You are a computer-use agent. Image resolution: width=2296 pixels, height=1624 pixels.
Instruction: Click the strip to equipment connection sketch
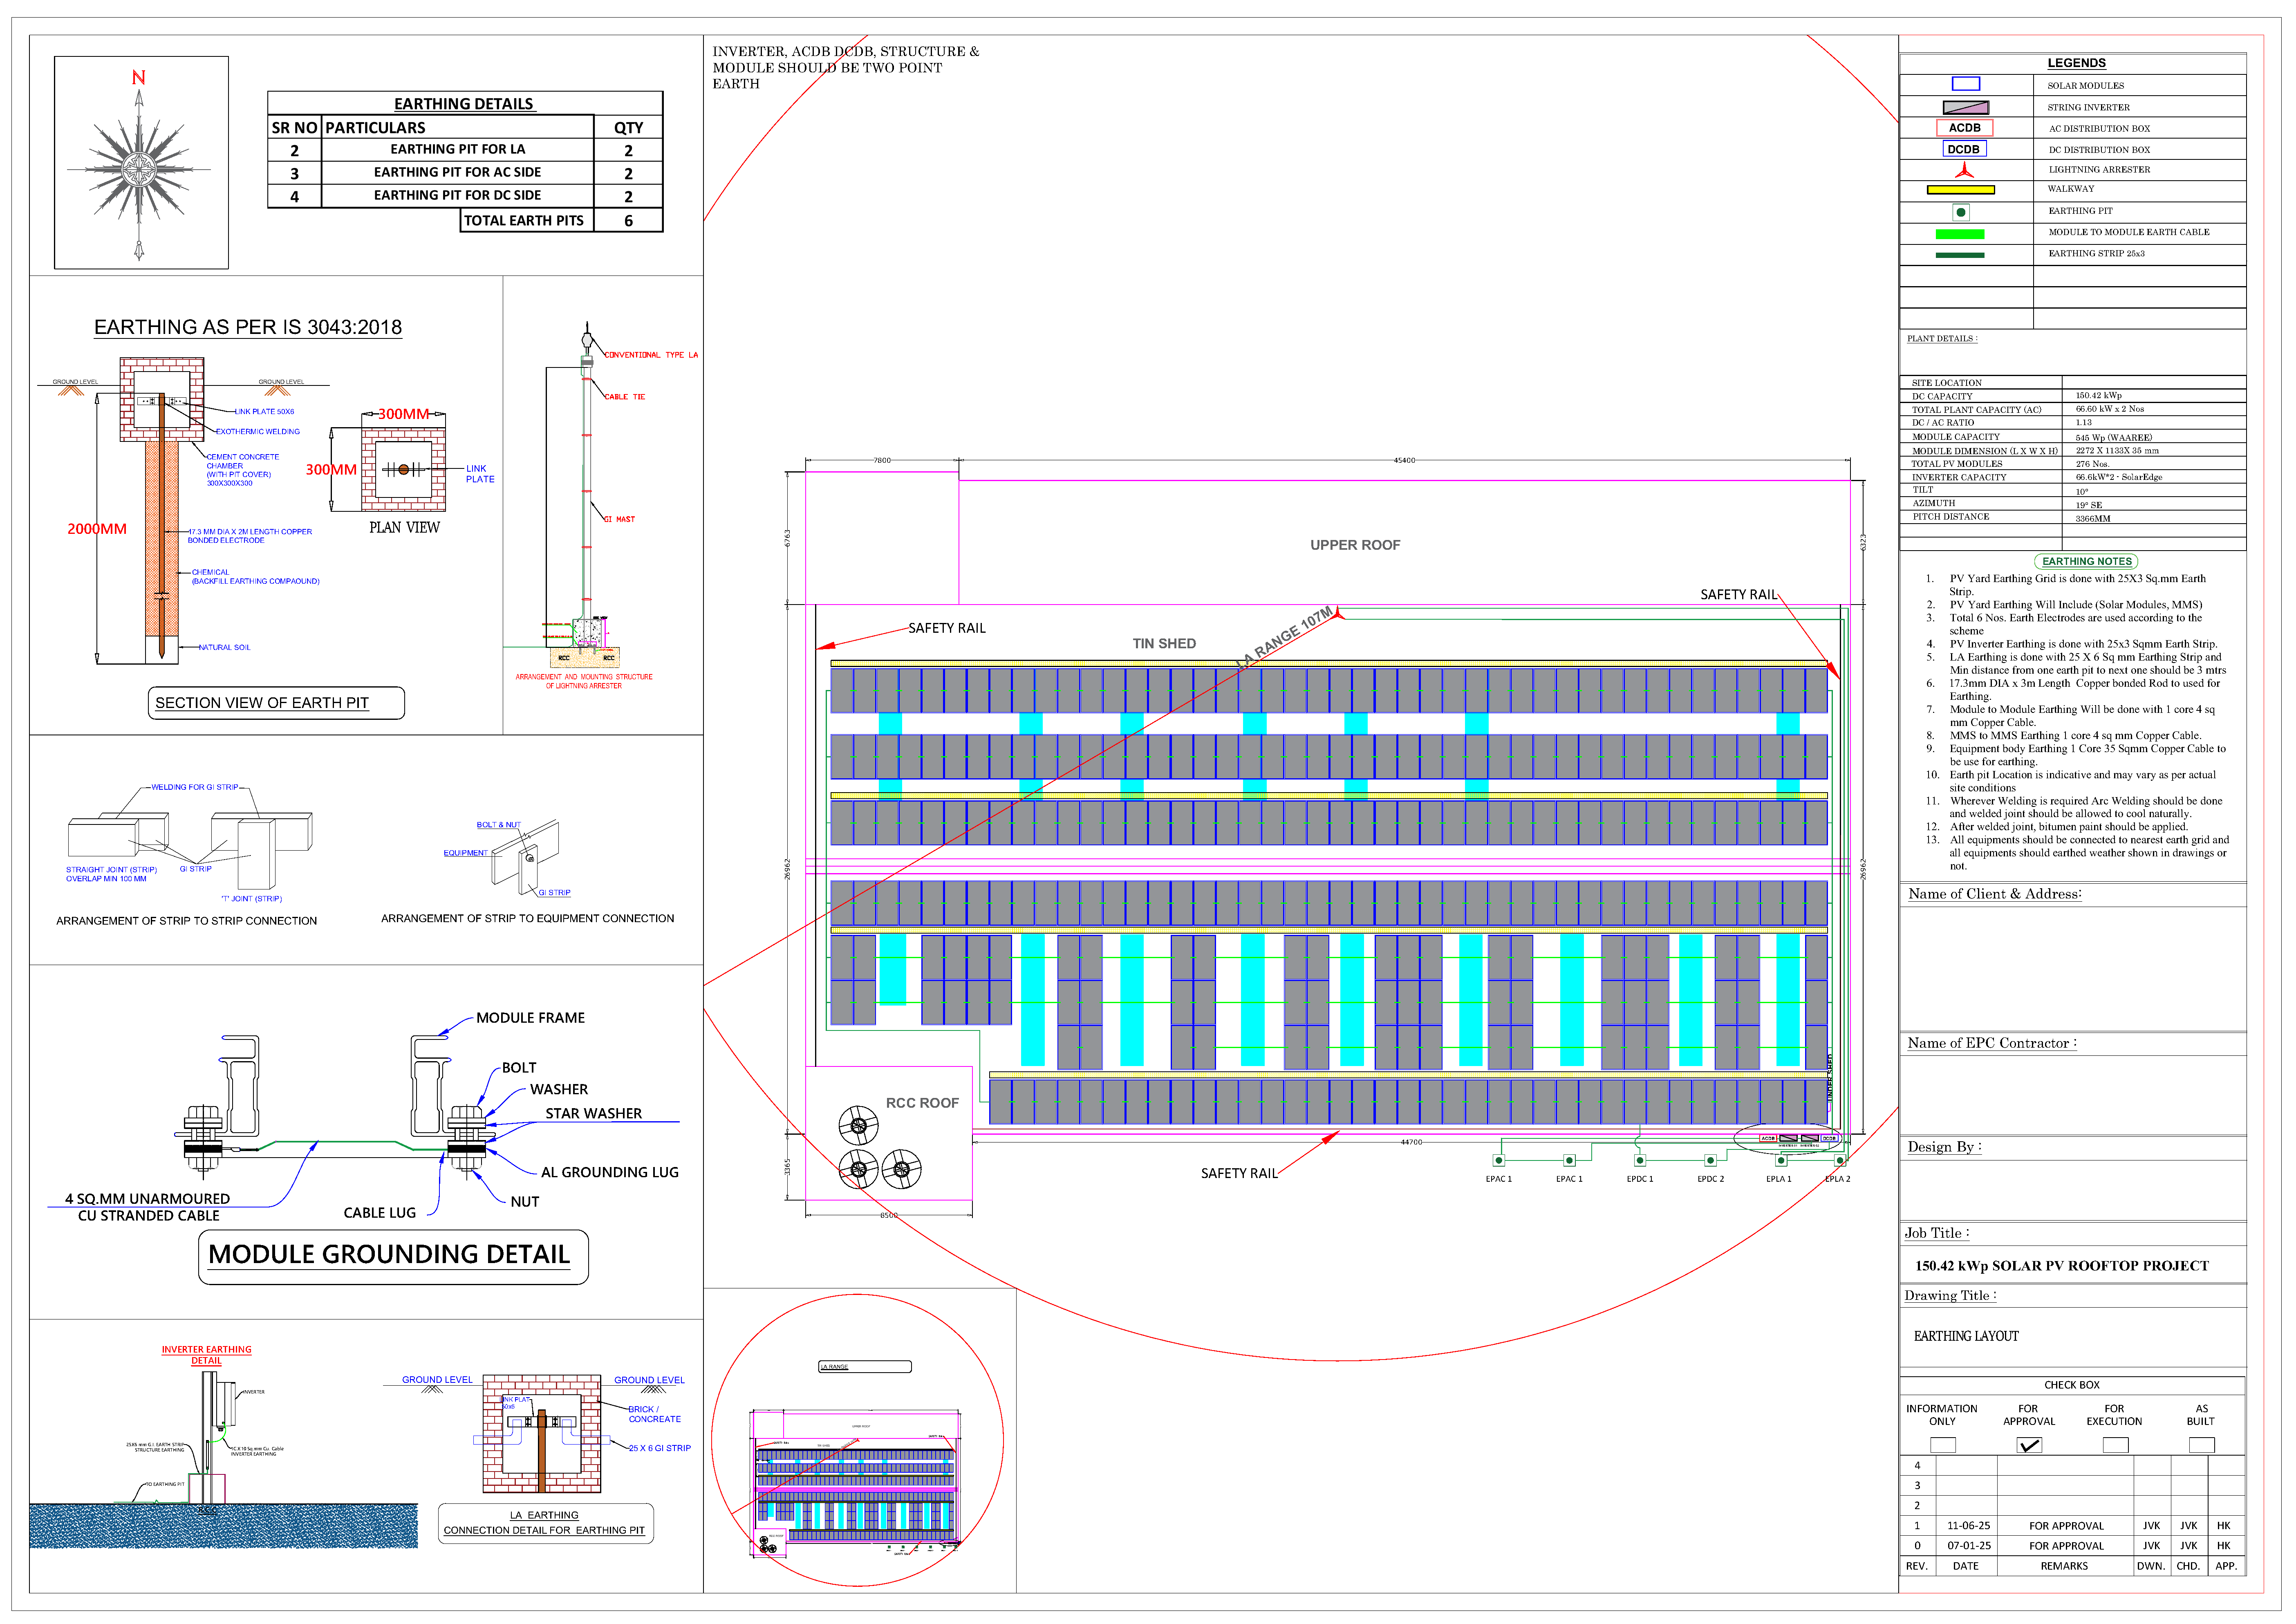click(525, 858)
